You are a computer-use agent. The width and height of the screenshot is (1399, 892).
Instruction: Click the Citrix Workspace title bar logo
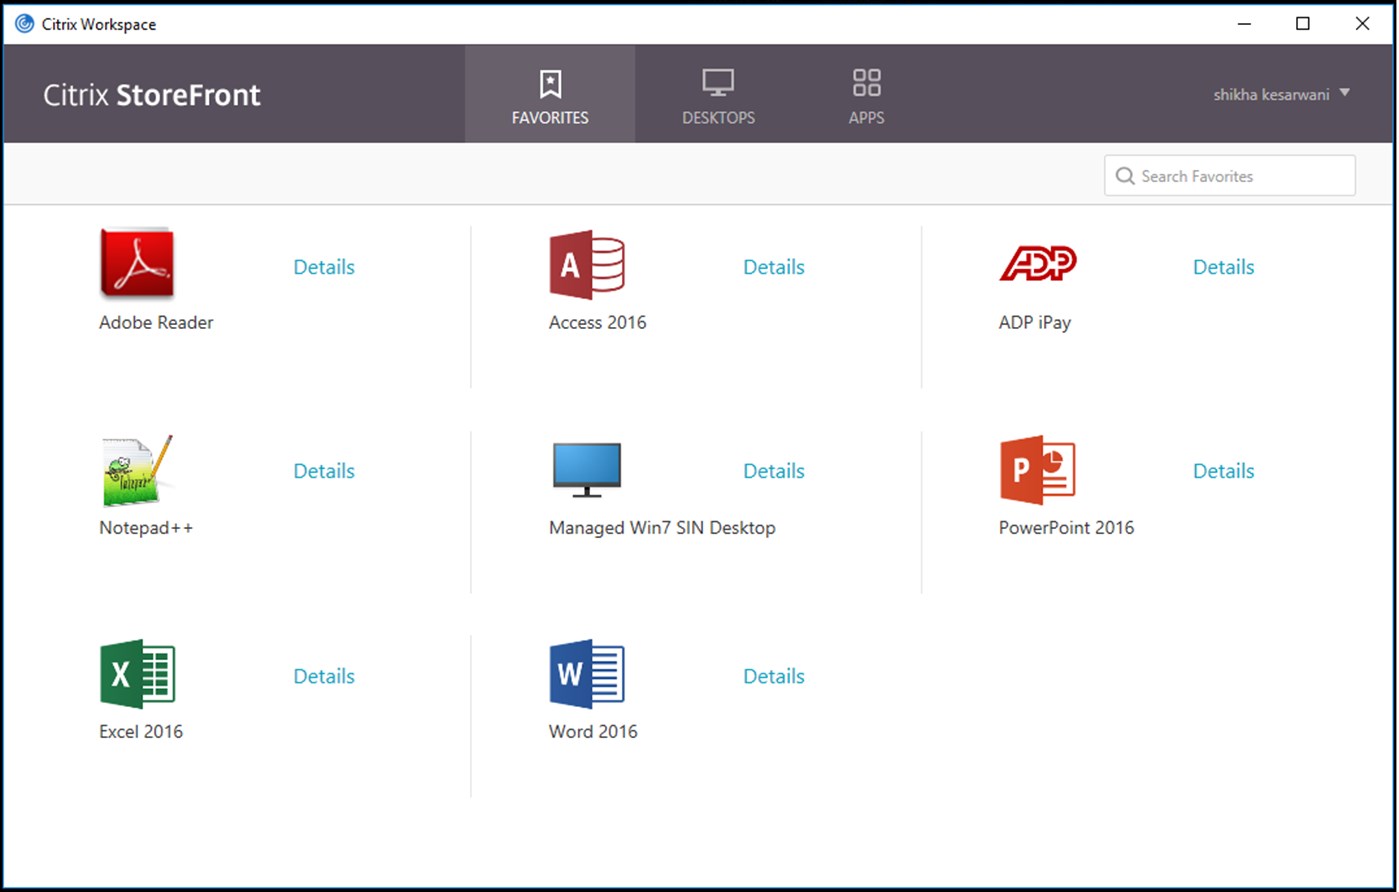coord(25,24)
